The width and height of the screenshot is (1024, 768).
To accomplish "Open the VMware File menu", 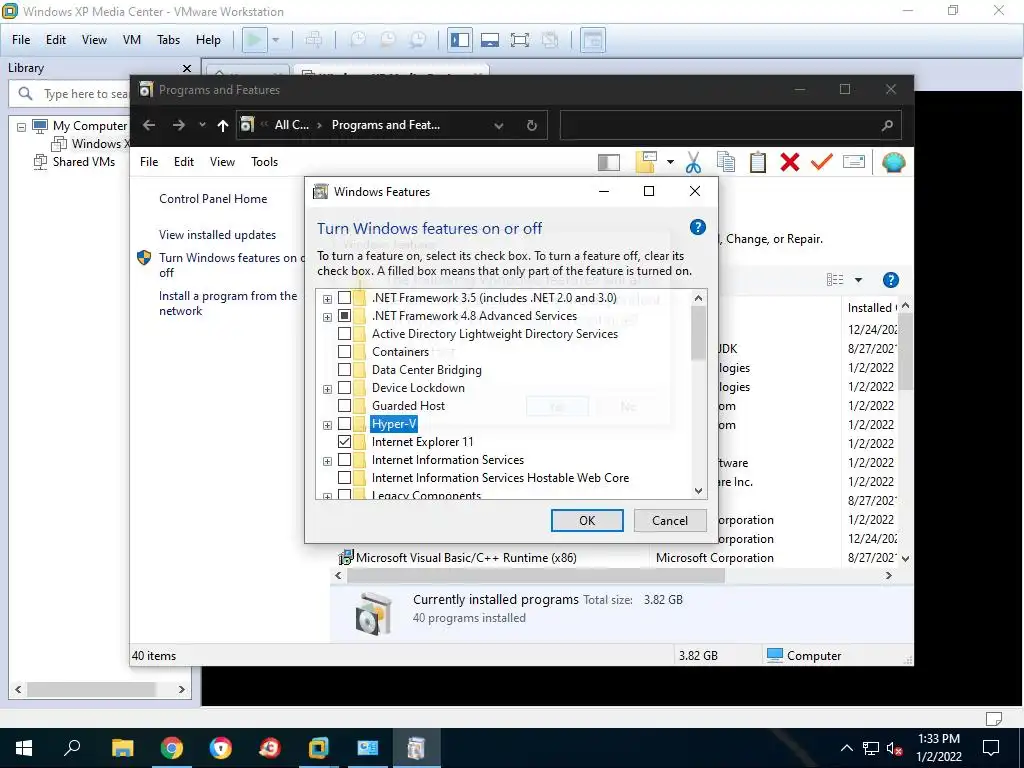I will tap(21, 40).
